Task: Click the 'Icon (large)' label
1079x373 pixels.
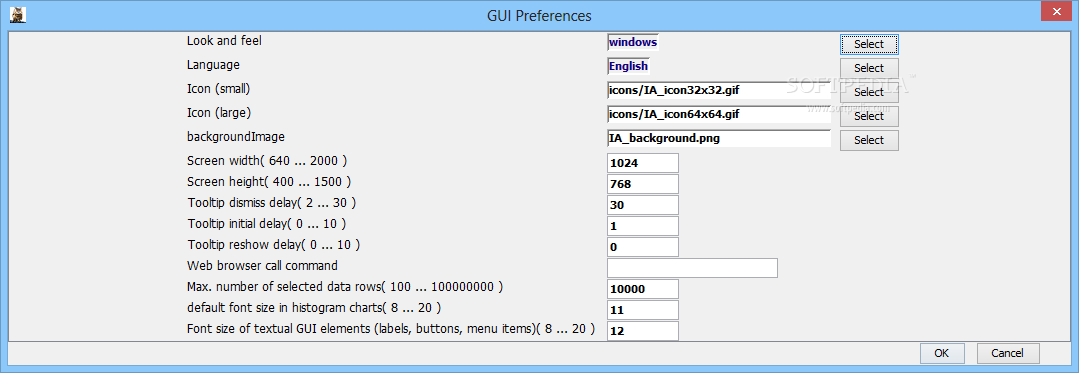Action: click(x=218, y=113)
